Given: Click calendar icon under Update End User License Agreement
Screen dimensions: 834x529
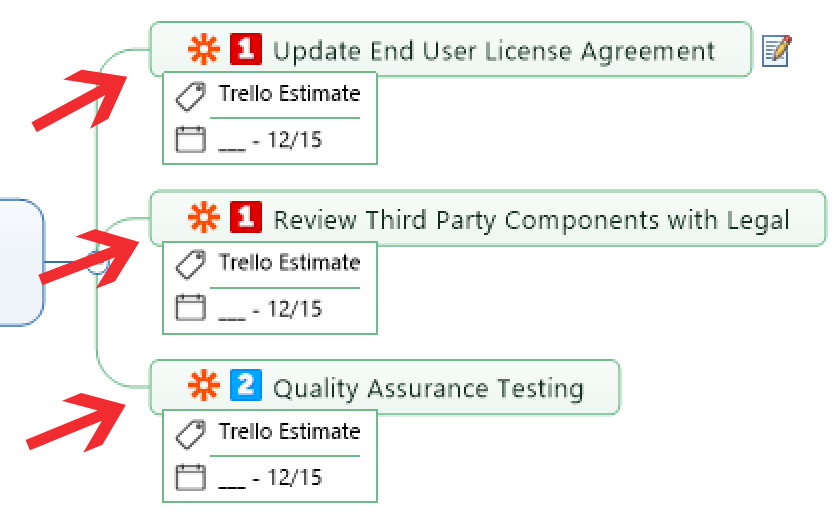Looking at the screenshot, I should pyautogui.click(x=190, y=139).
